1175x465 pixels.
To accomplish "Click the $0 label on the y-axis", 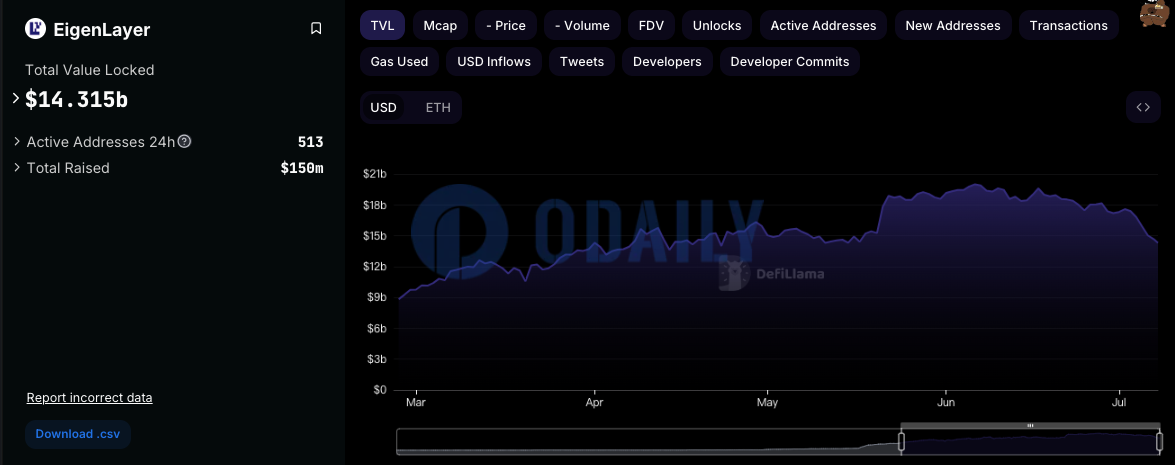I will 380,389.
